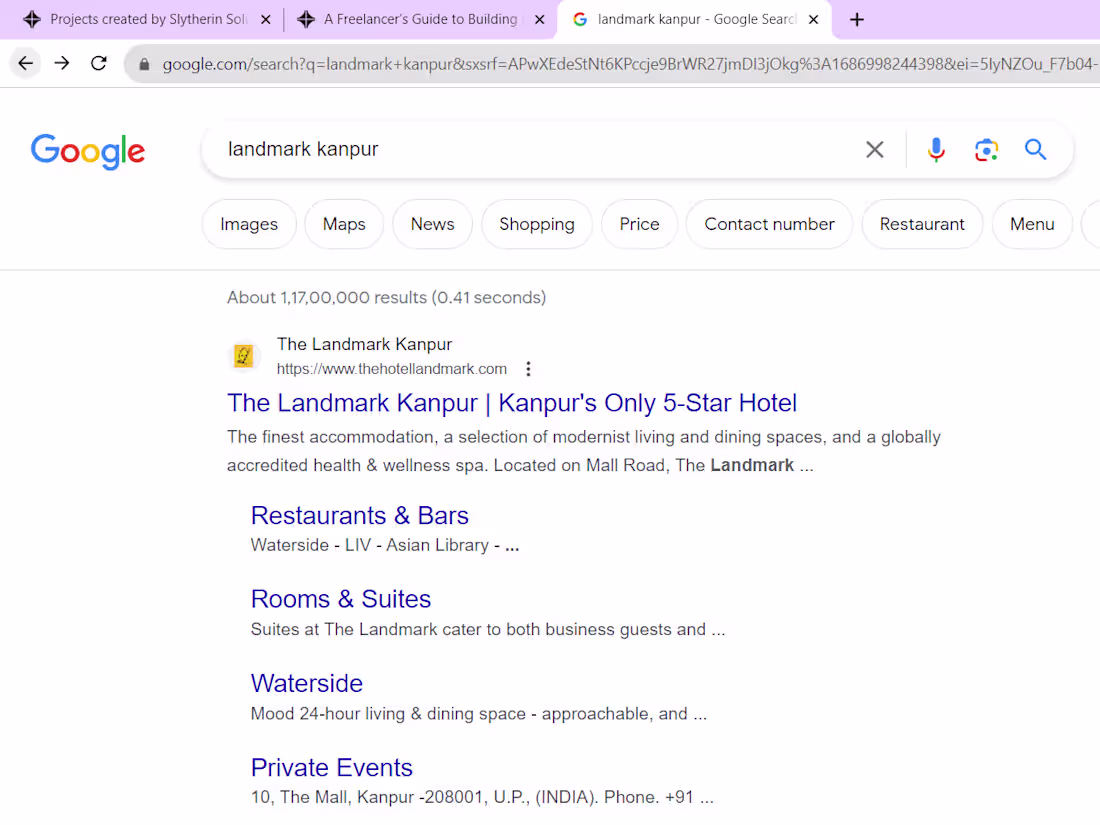Start a voice search with the microphone icon
The width and height of the screenshot is (1100, 825).
936,149
